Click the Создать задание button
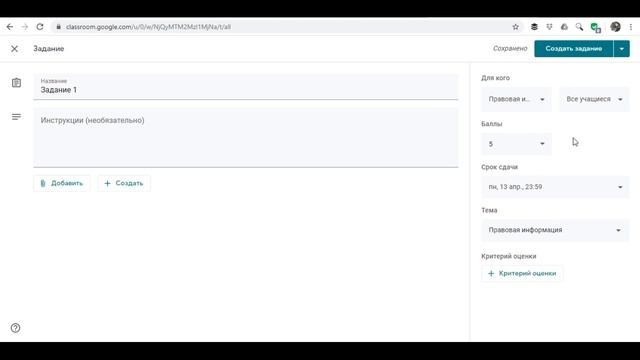 pos(573,49)
